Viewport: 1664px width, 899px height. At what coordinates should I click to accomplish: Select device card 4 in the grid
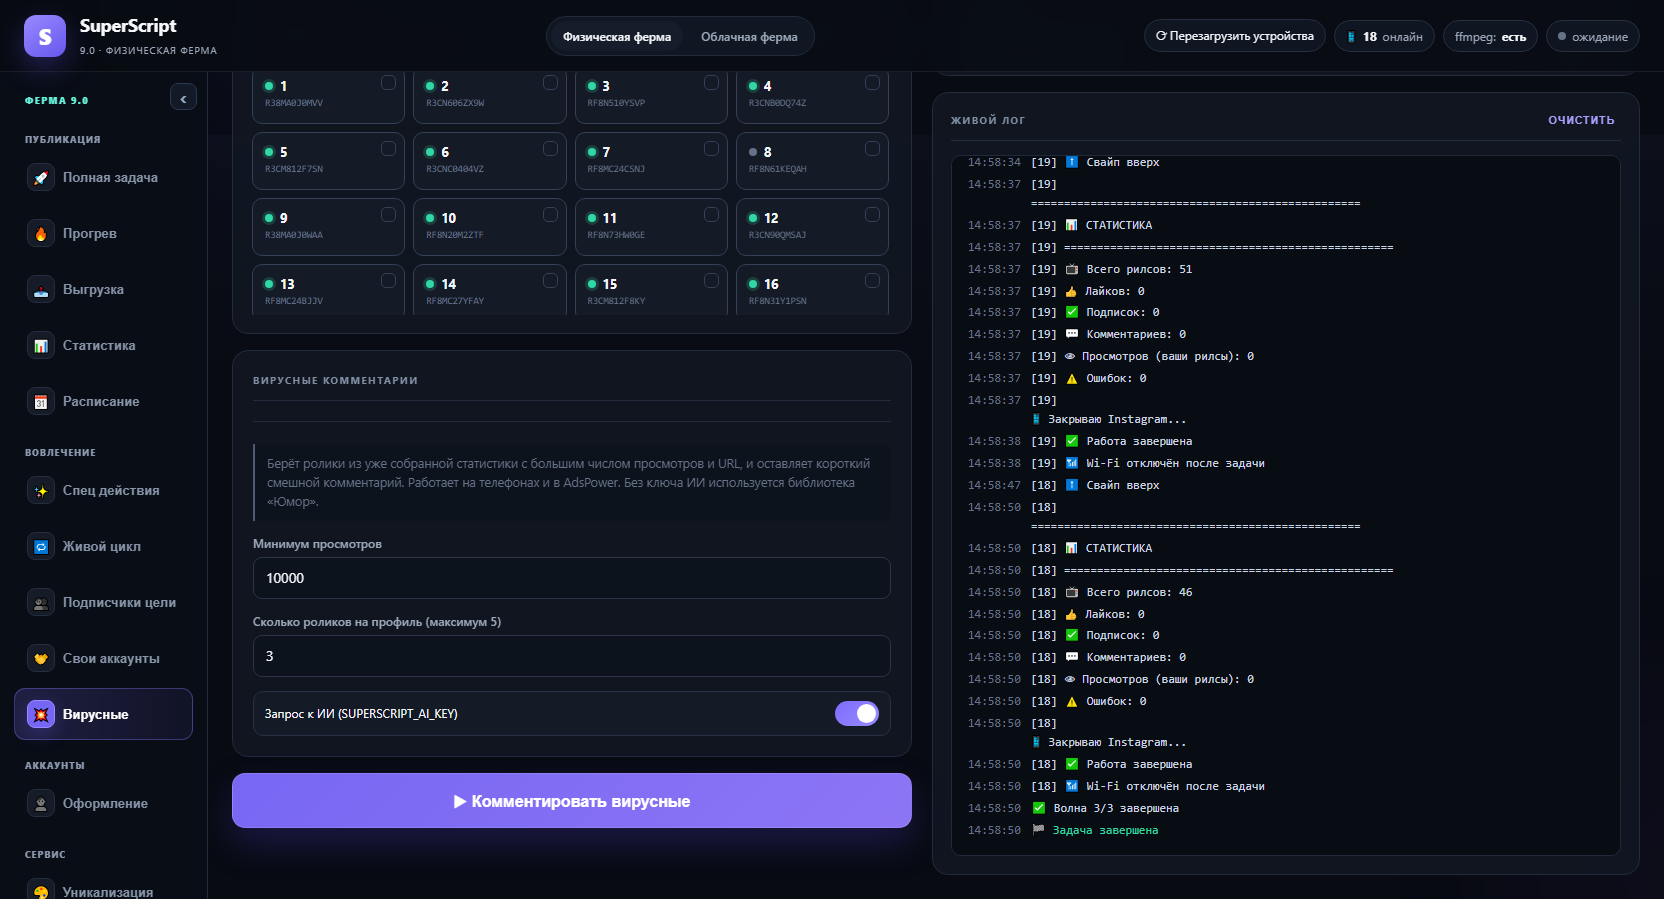coord(812,97)
